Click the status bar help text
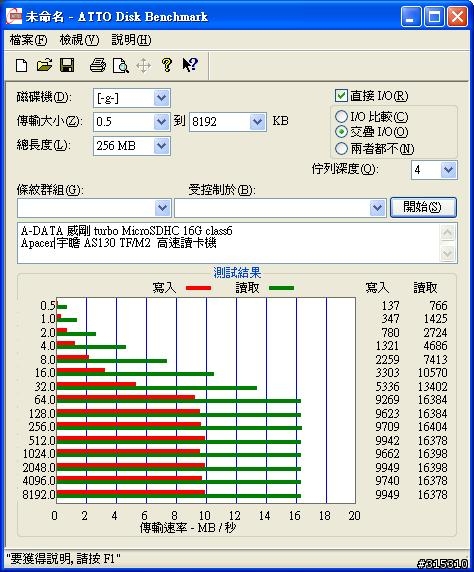Viewport: 474px width, 572px height. (x=63, y=559)
